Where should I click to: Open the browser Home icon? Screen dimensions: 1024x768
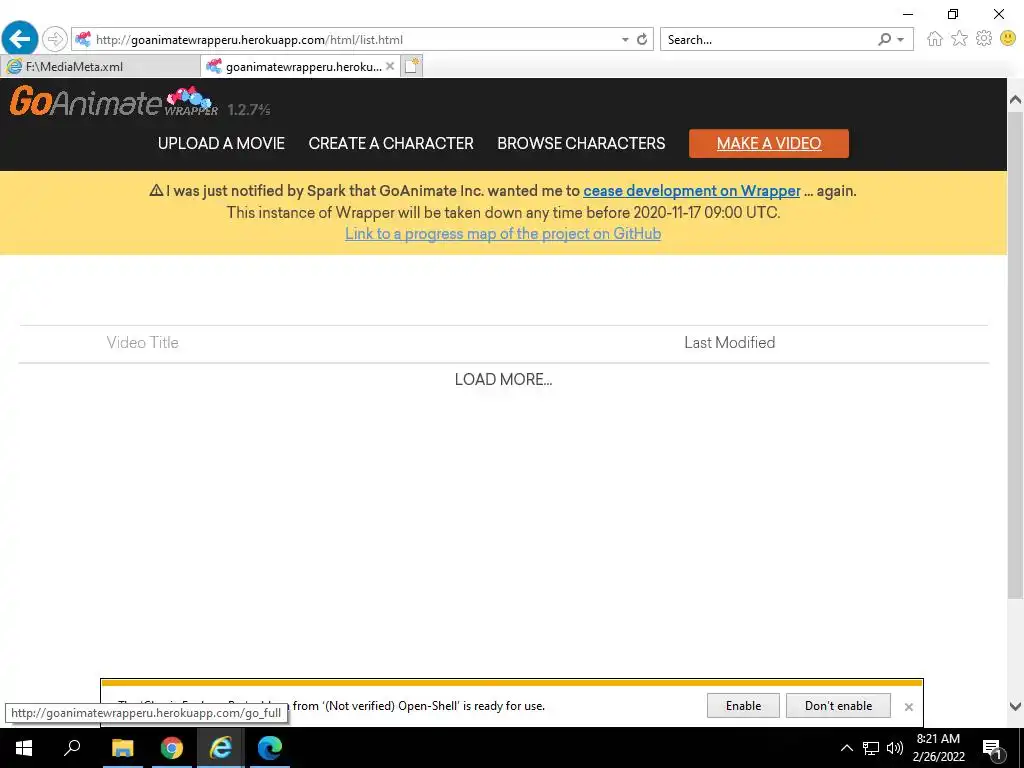click(935, 39)
